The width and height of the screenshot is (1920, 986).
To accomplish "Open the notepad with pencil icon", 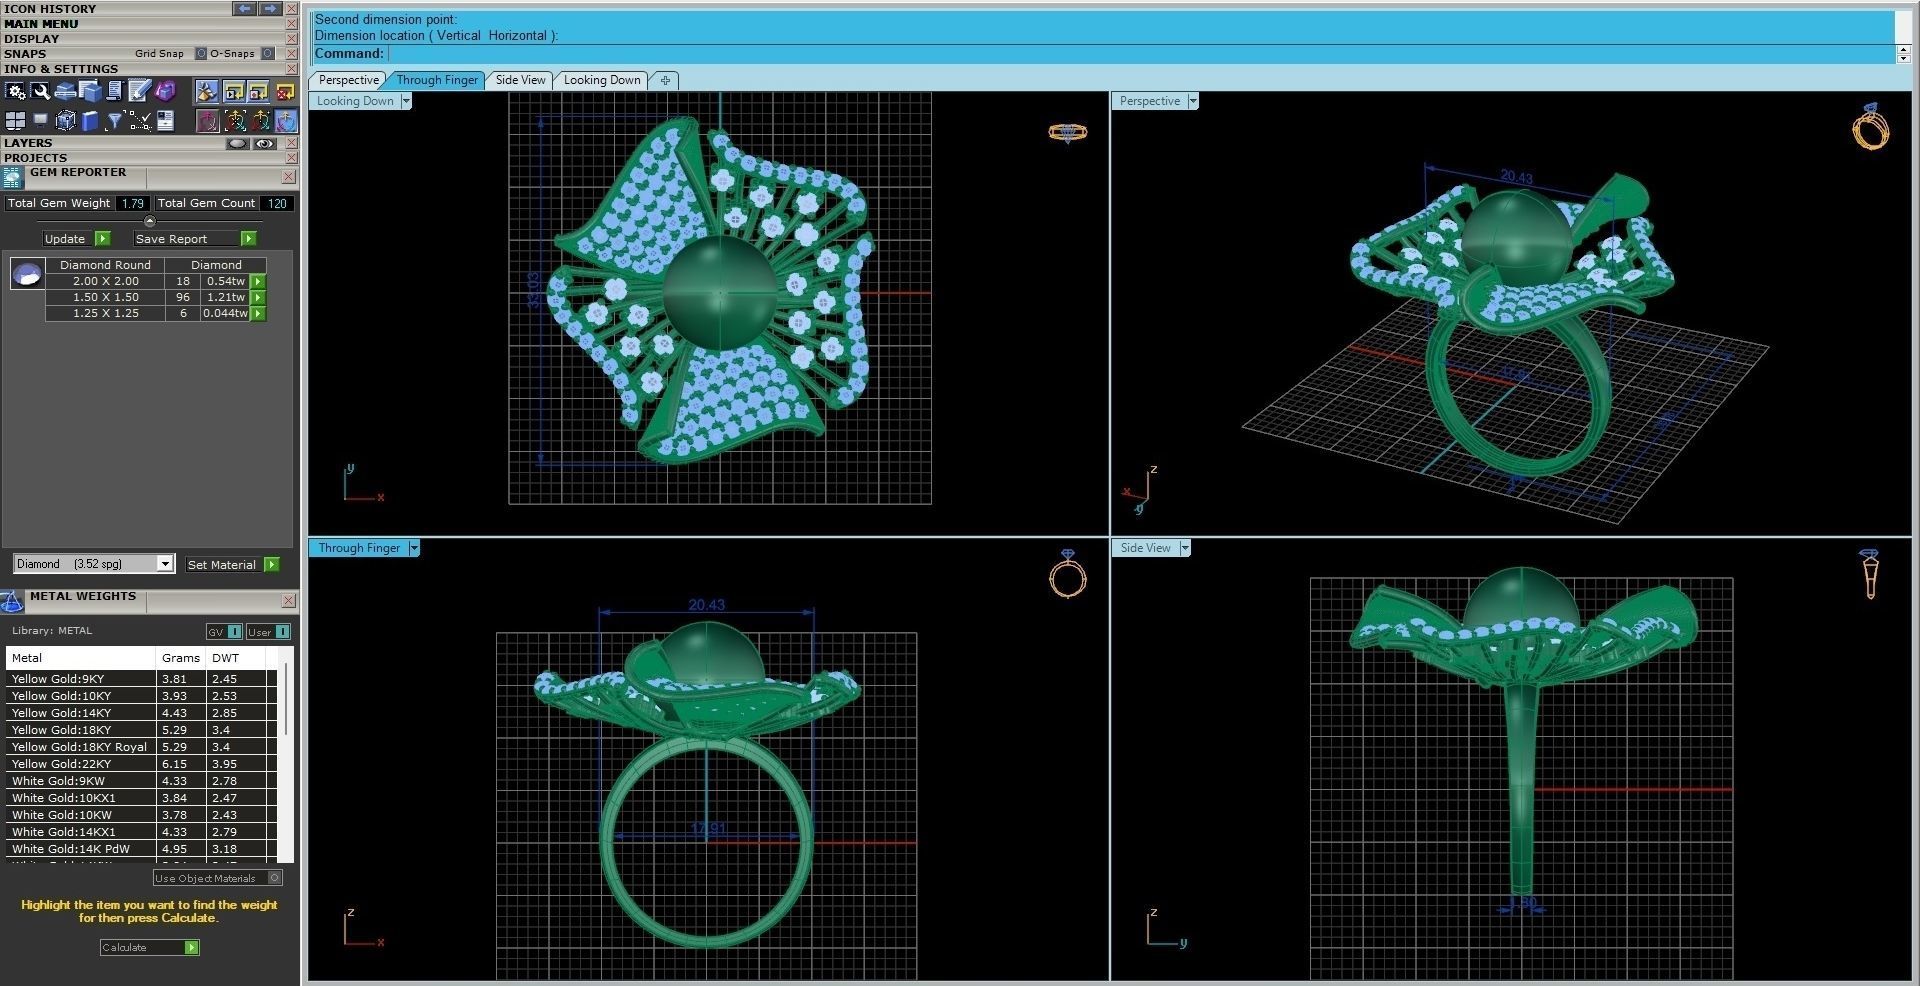I will pyautogui.click(x=139, y=92).
